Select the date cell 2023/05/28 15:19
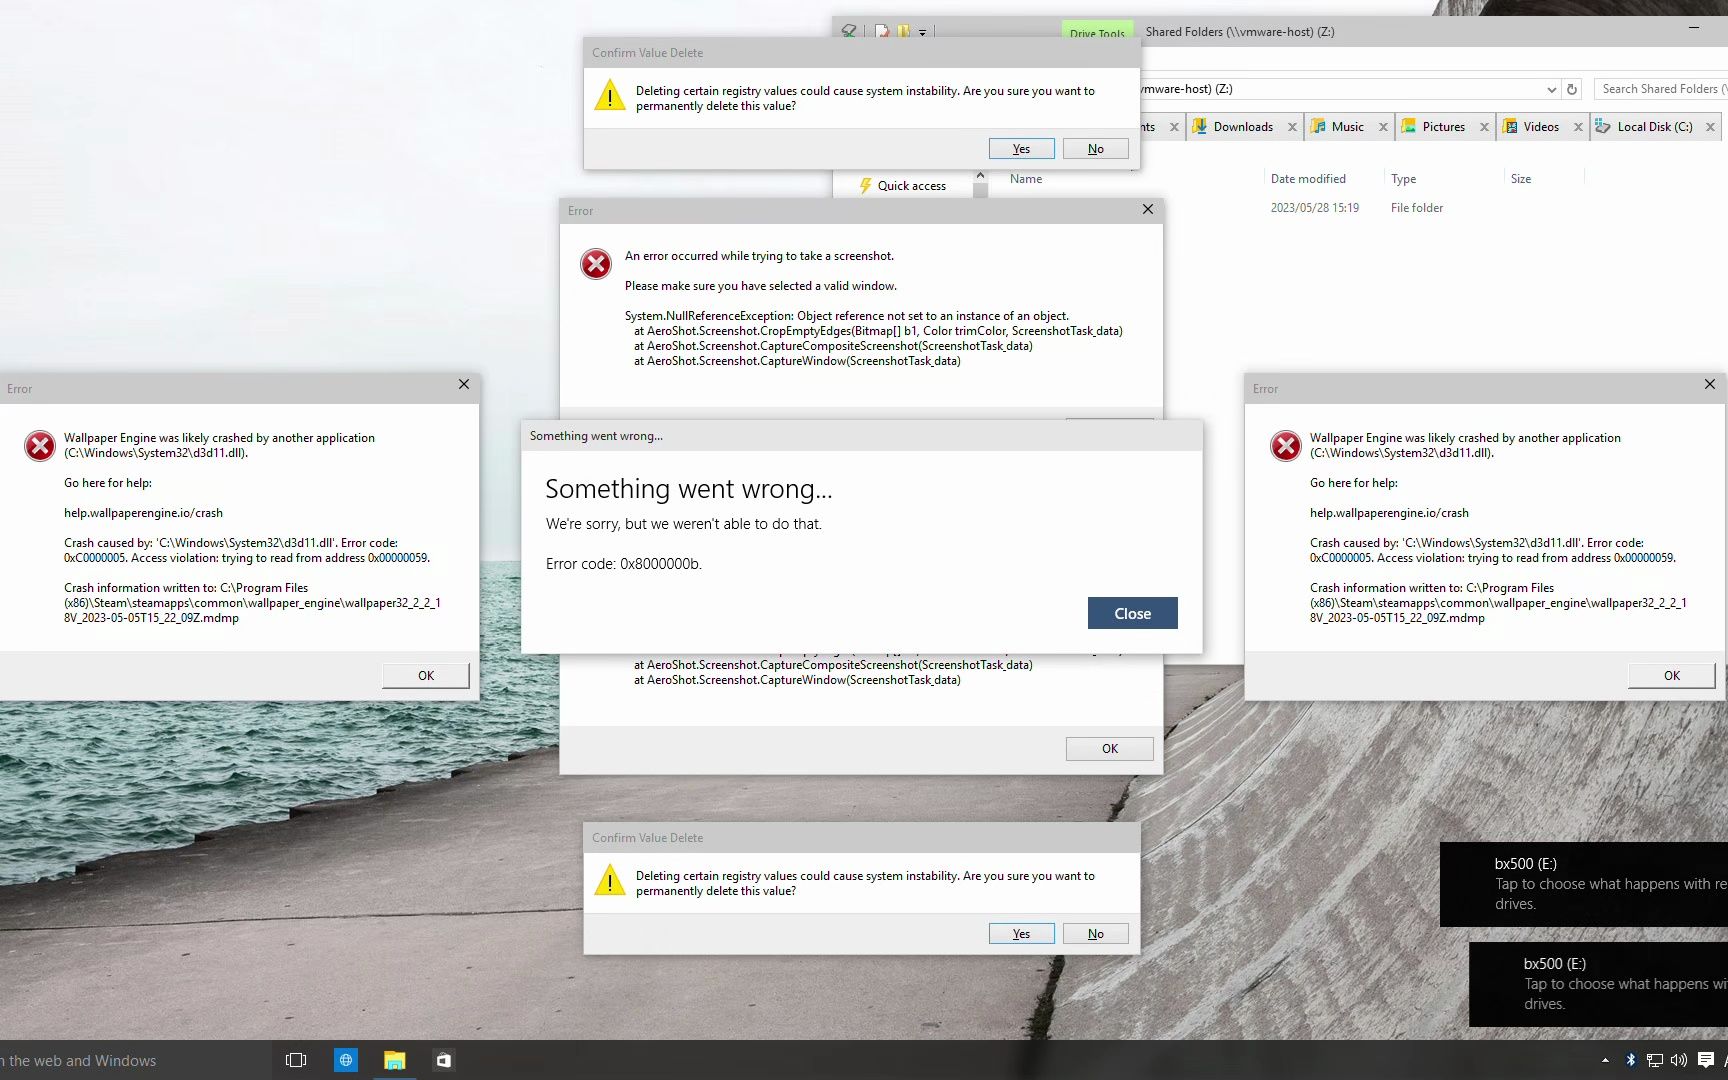 coord(1314,208)
